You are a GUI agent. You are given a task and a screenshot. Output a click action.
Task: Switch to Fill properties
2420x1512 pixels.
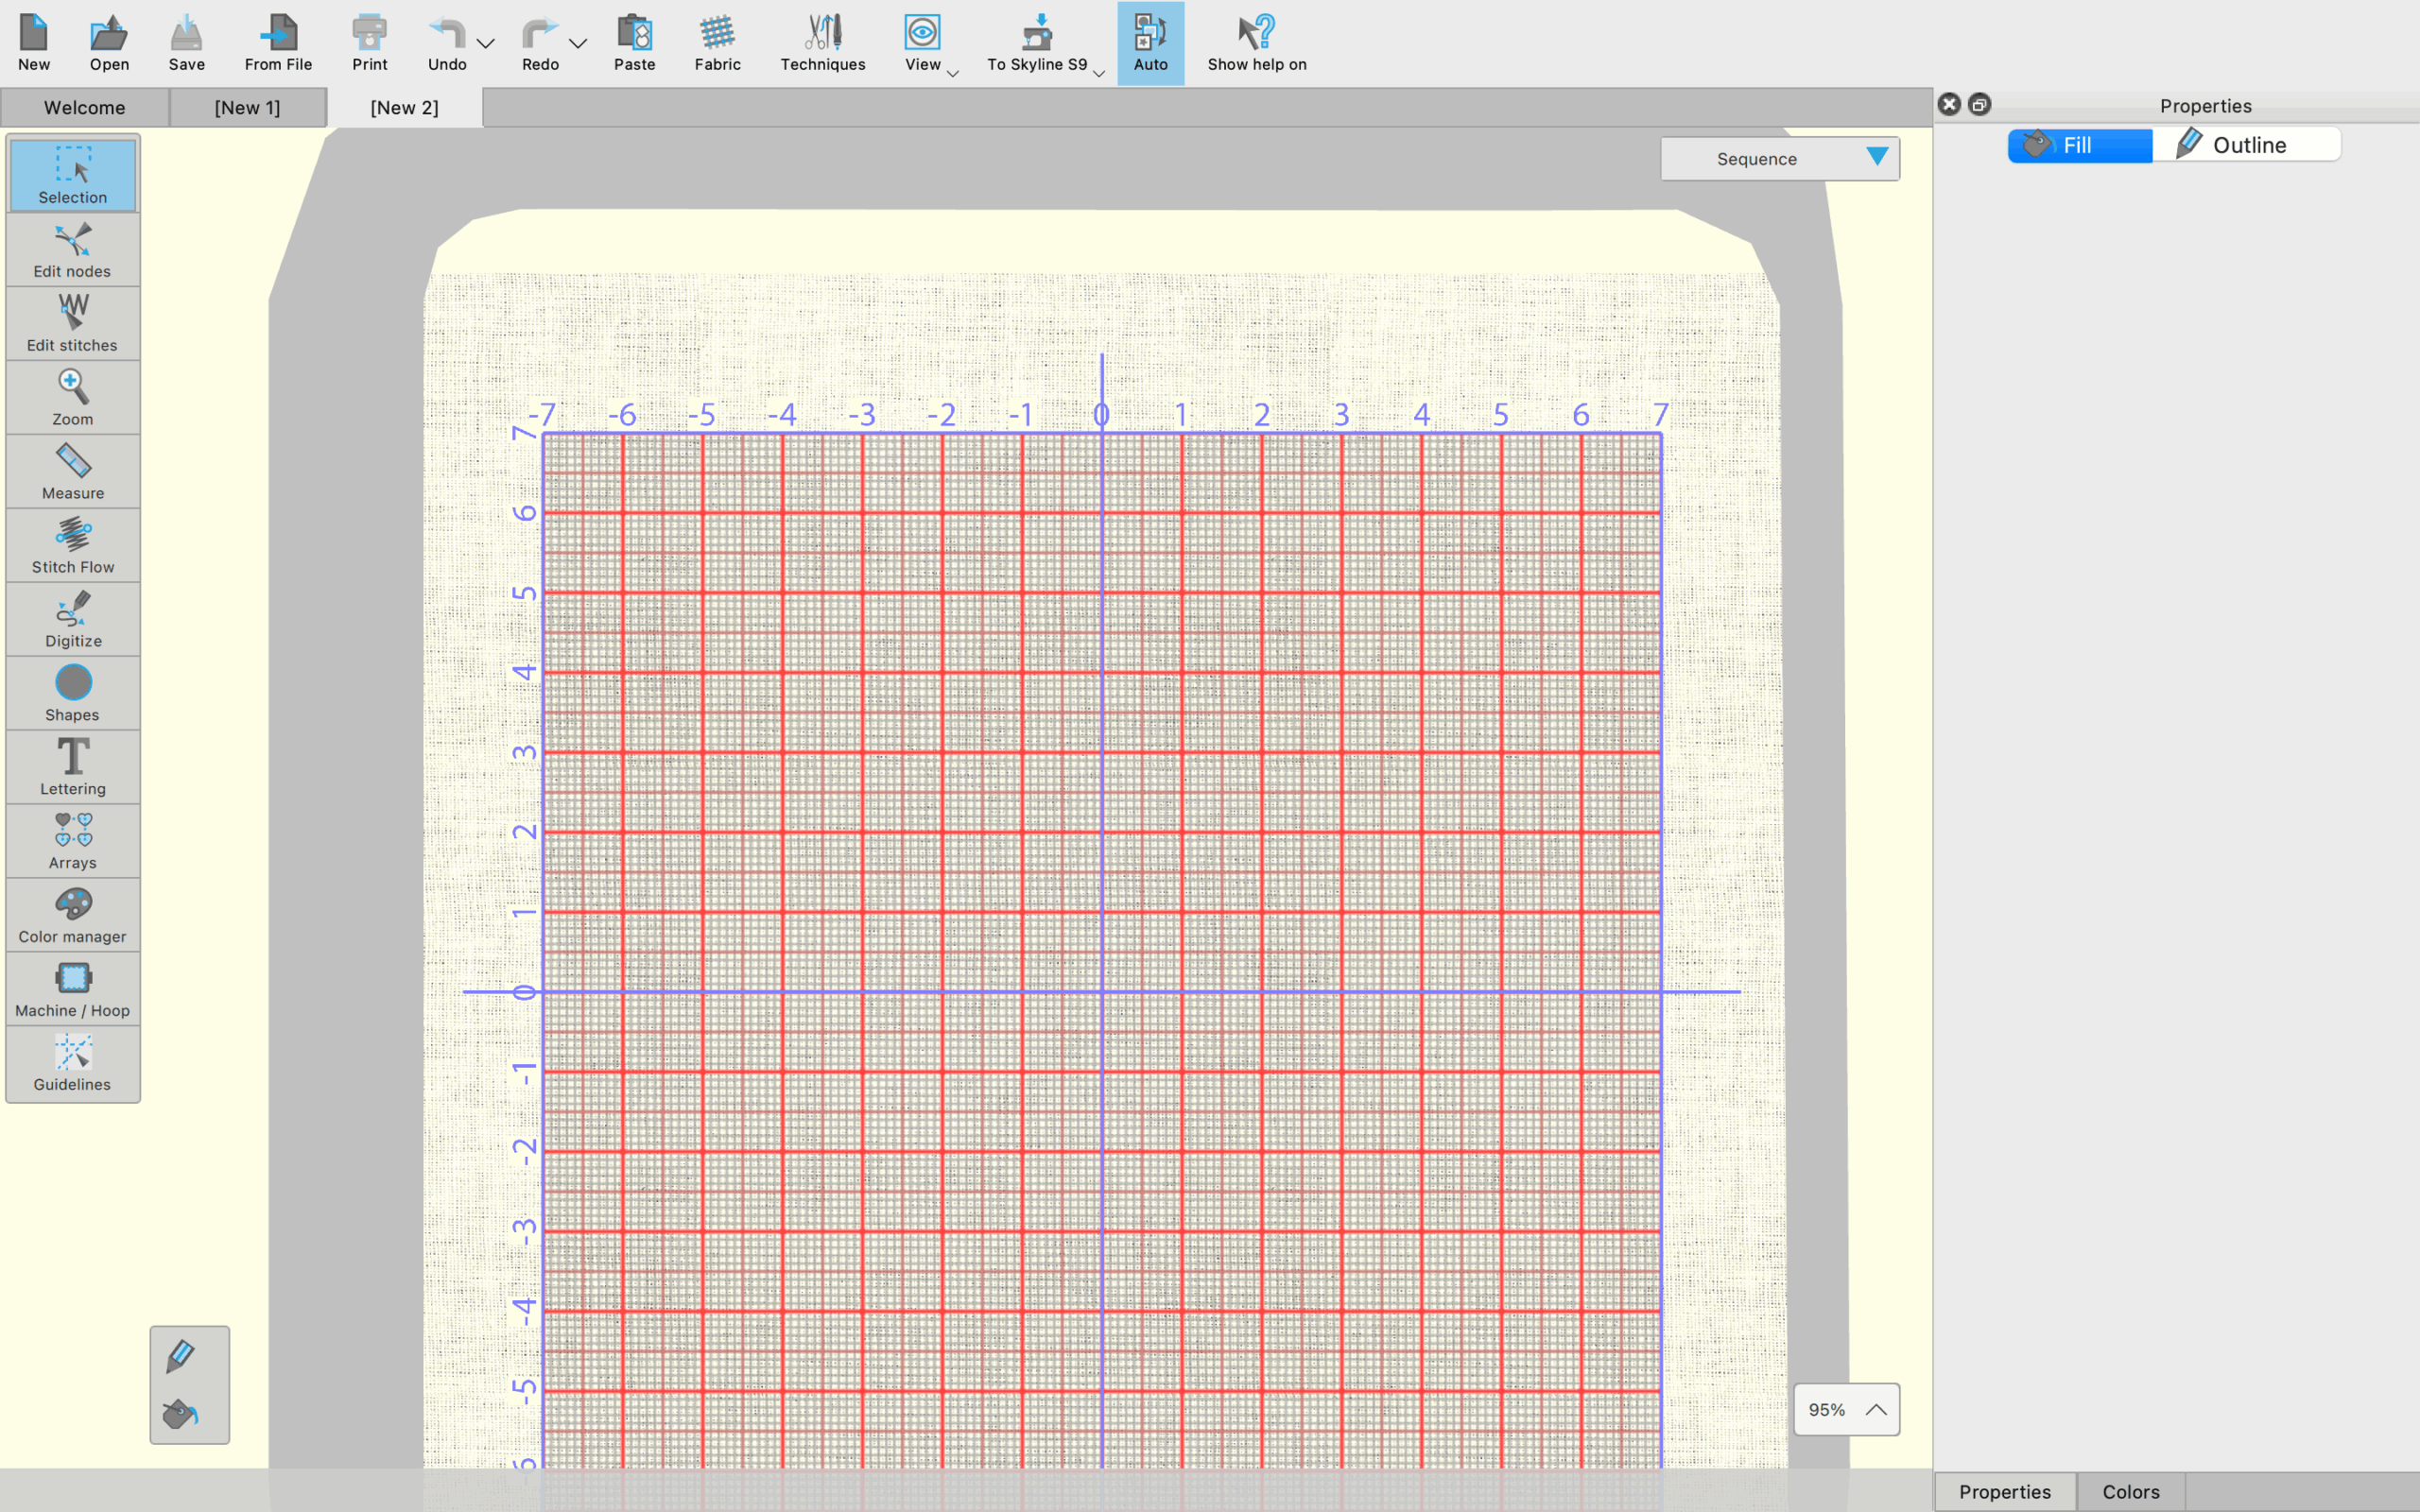click(2078, 146)
